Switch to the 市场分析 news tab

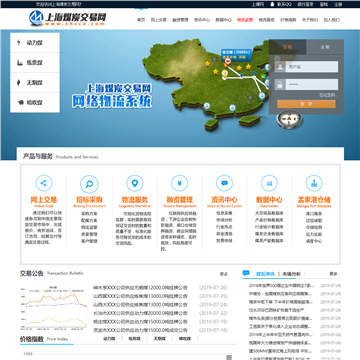click(291, 274)
